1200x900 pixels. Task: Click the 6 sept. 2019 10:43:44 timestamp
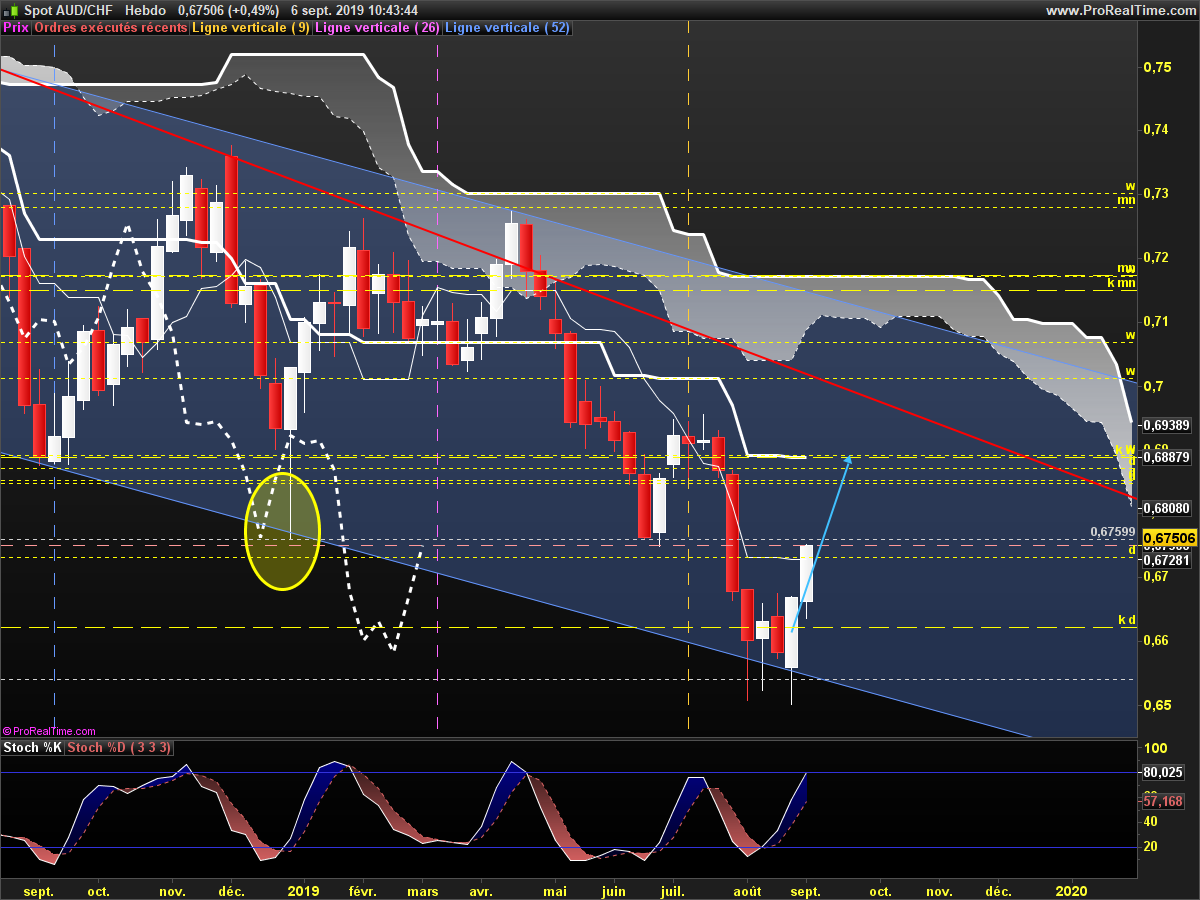point(354,10)
